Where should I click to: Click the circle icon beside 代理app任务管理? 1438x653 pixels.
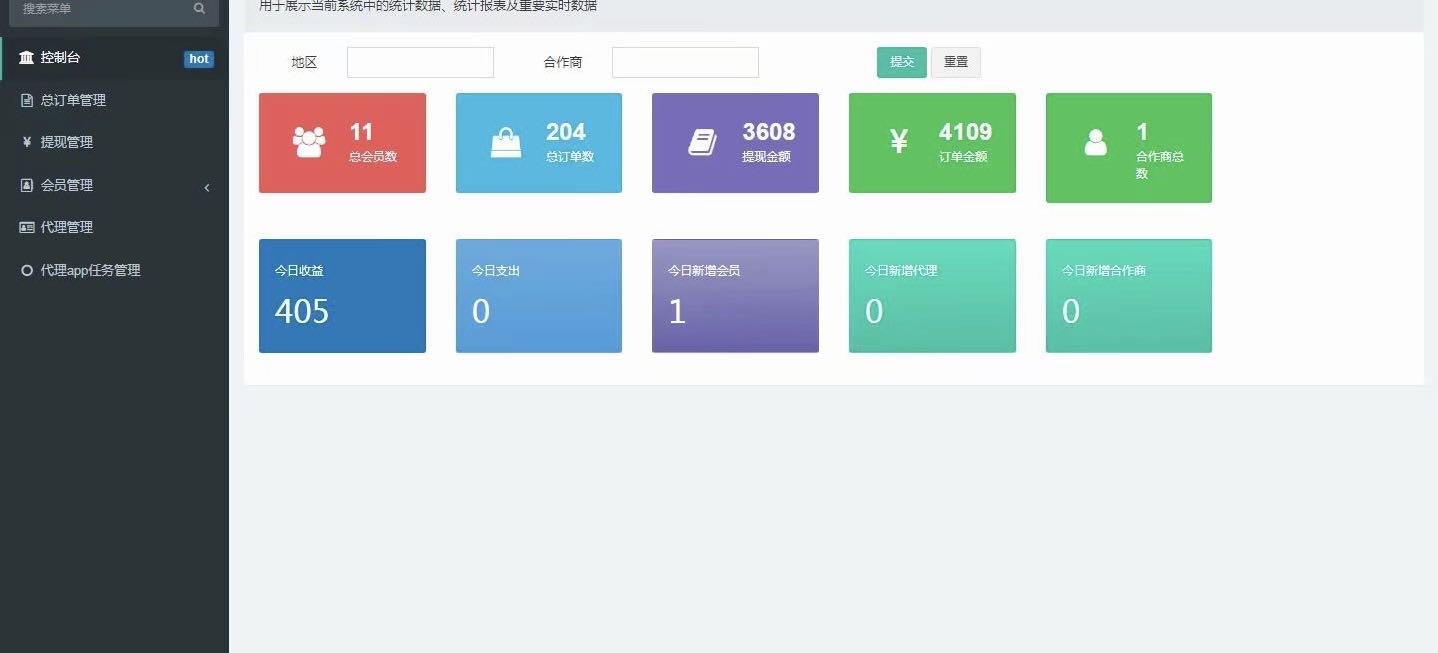click(27, 270)
